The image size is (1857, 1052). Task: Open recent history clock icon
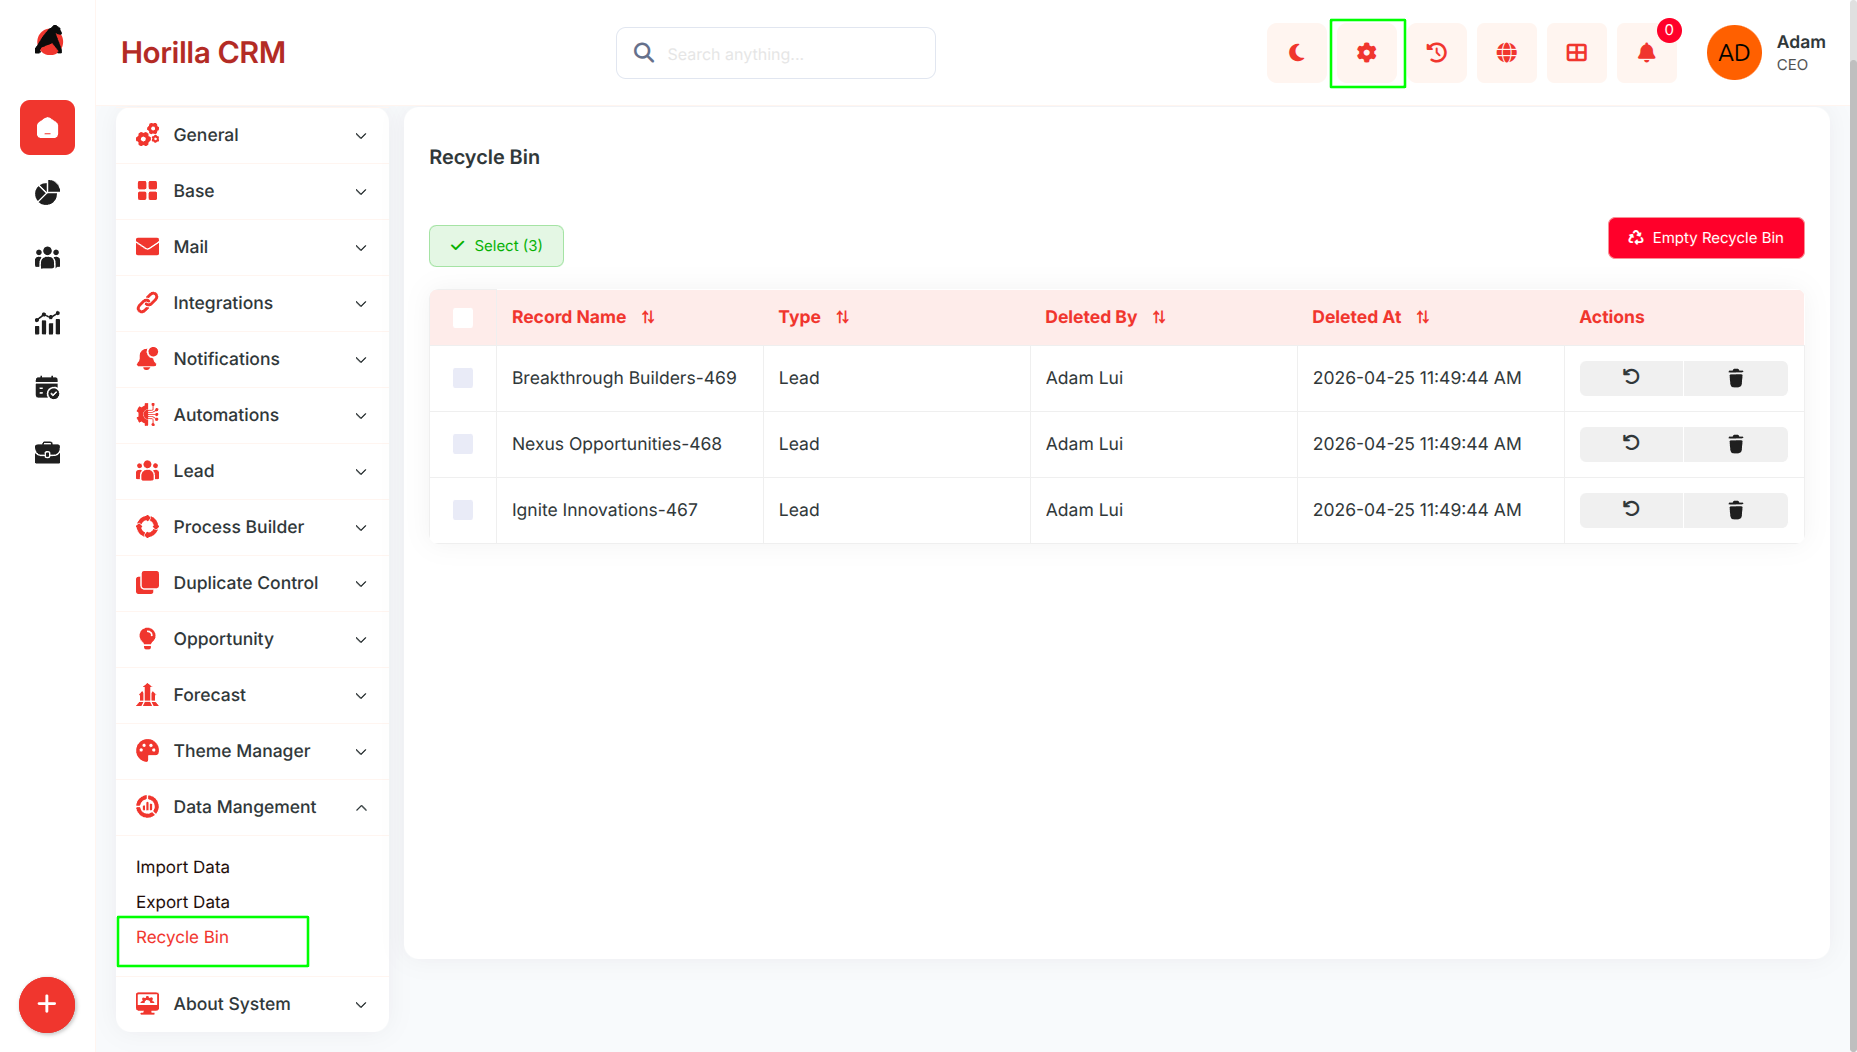[1437, 53]
